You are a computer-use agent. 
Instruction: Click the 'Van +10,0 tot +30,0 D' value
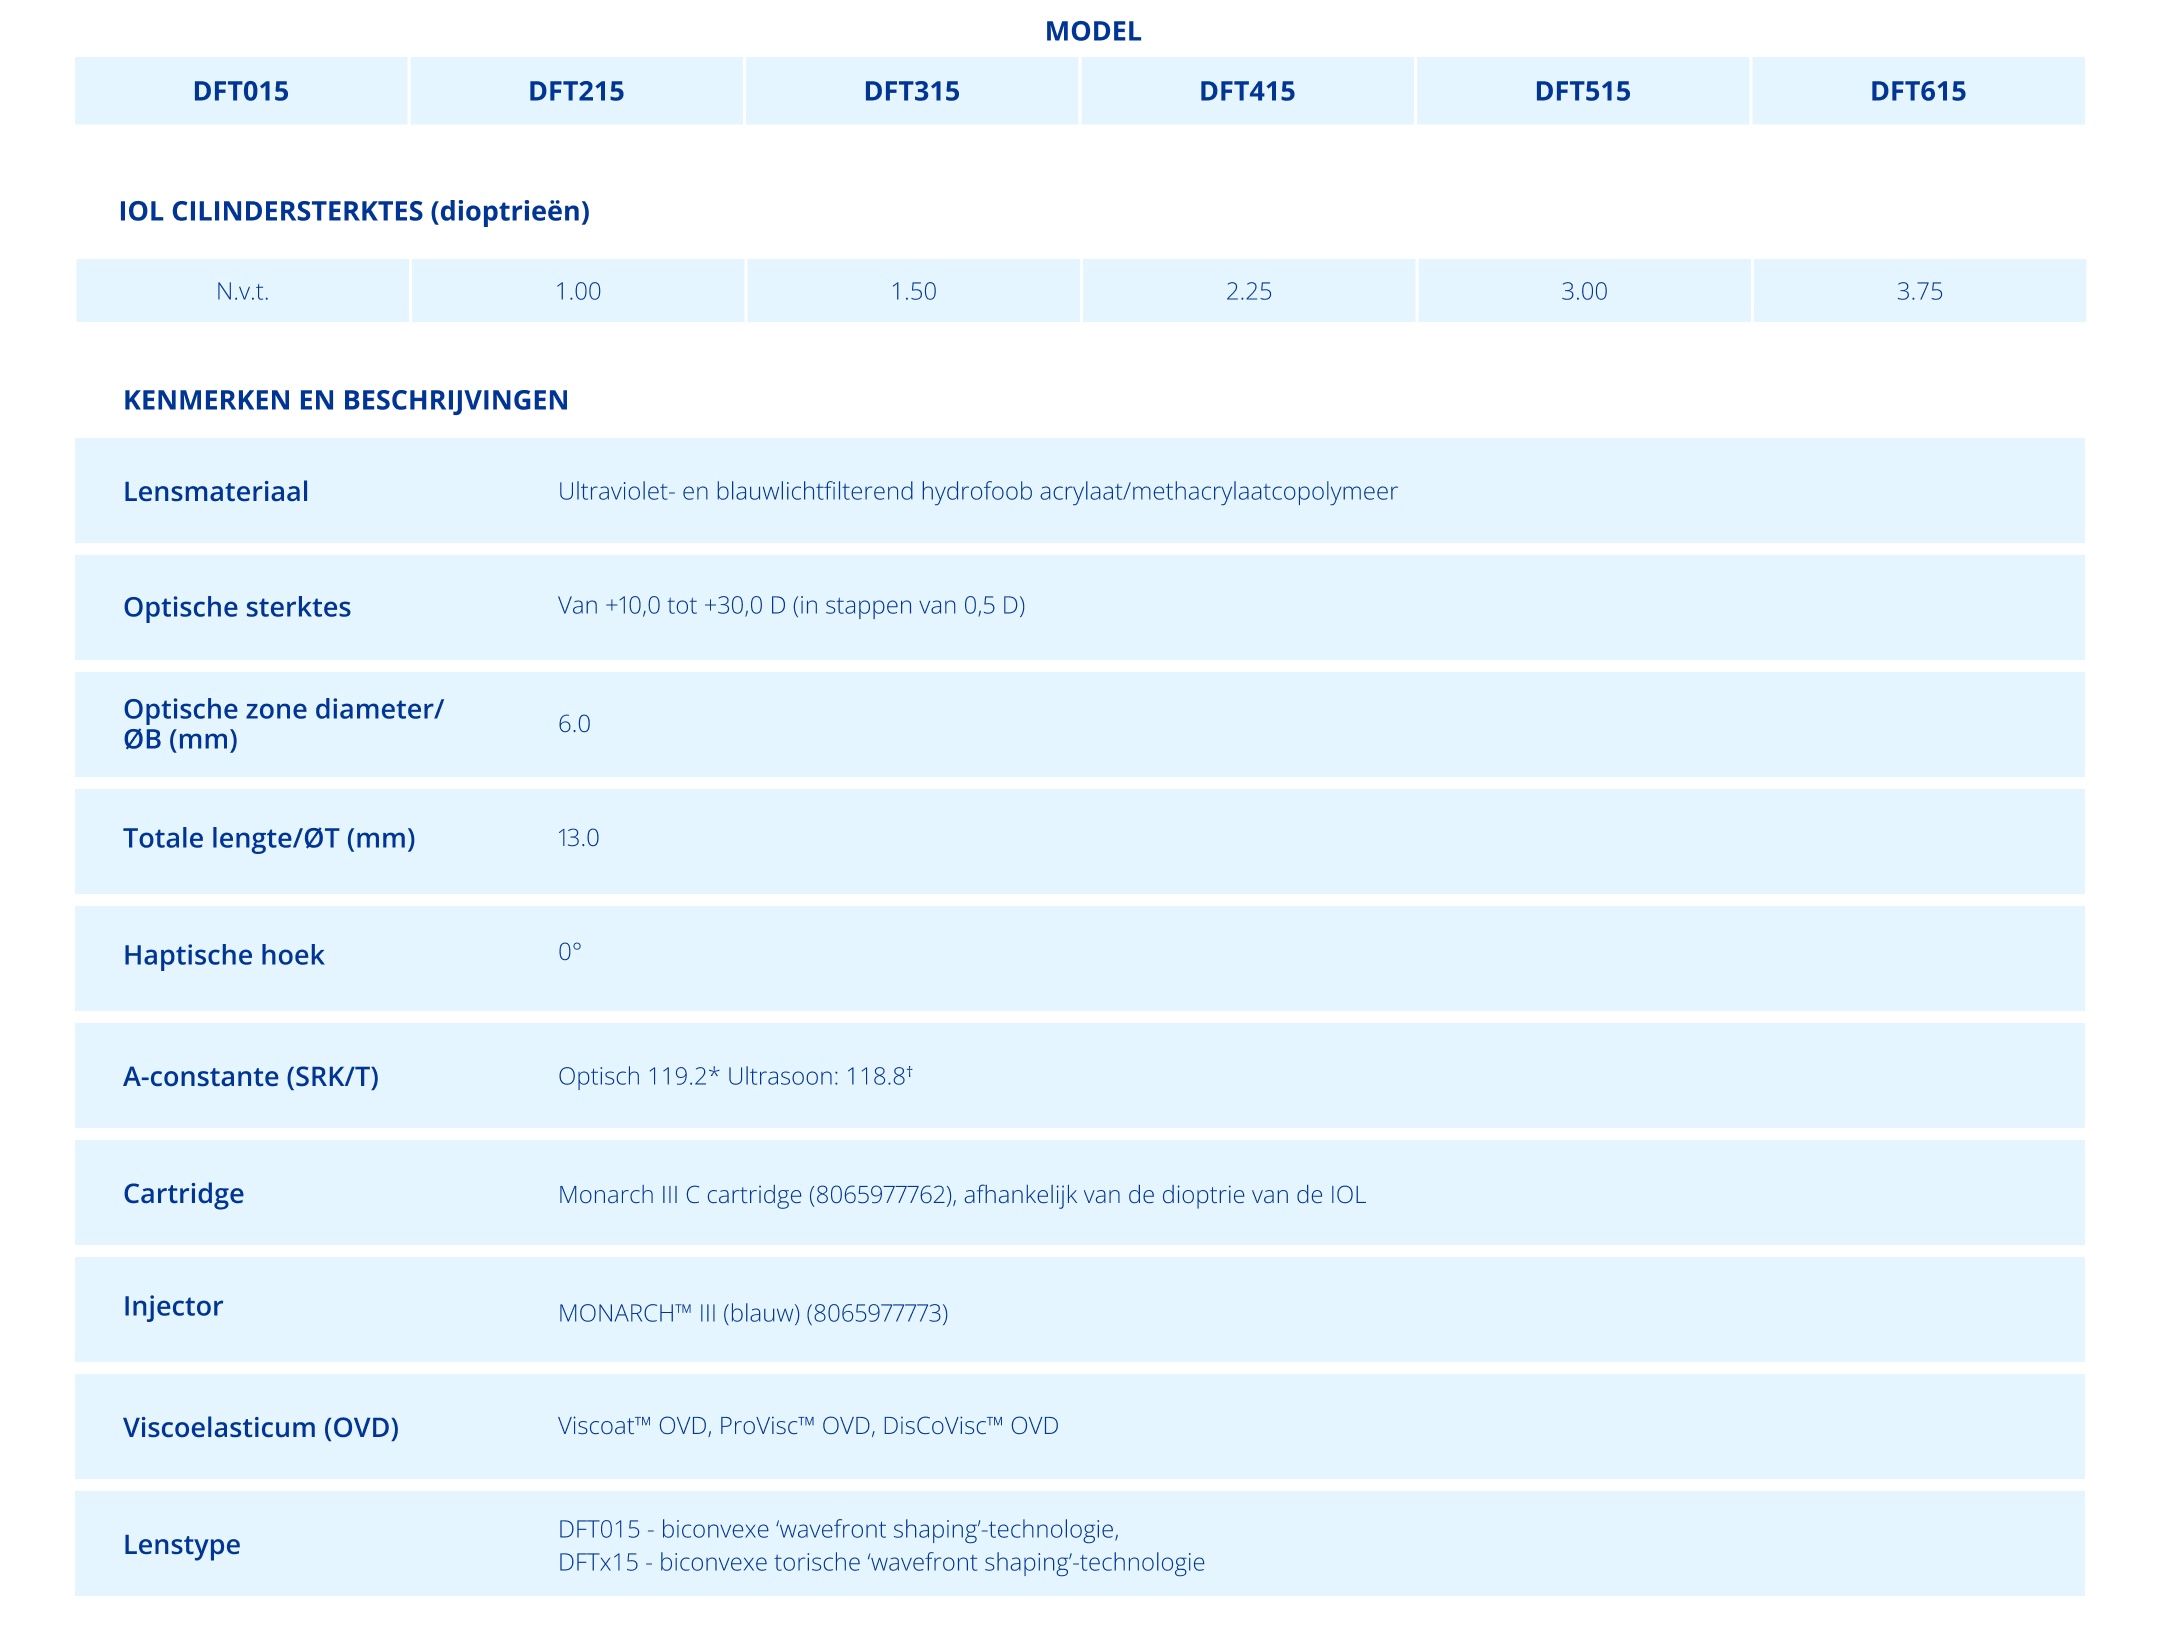click(x=792, y=605)
